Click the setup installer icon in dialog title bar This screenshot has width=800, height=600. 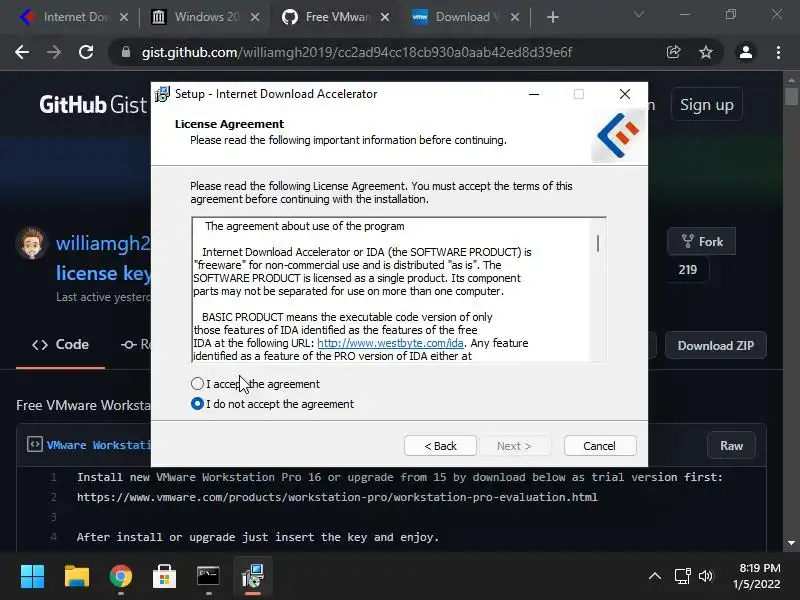click(x=162, y=94)
